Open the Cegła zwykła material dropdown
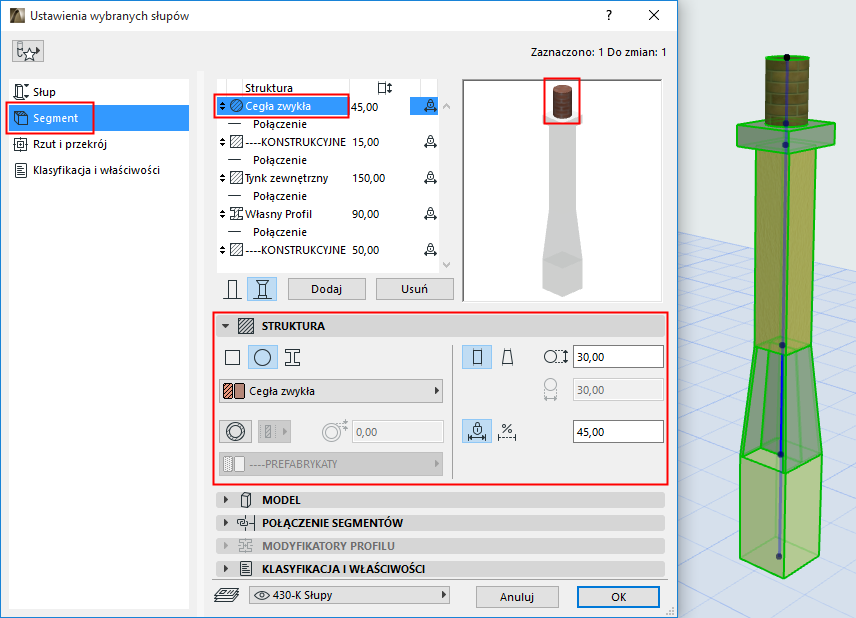 (331, 390)
